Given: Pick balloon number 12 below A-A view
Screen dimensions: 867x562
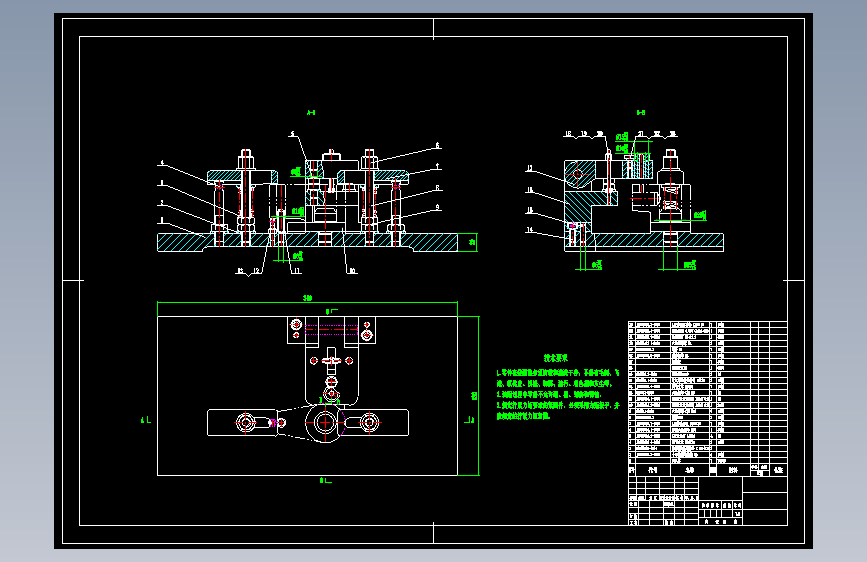Looking at the screenshot, I should click(x=257, y=271).
